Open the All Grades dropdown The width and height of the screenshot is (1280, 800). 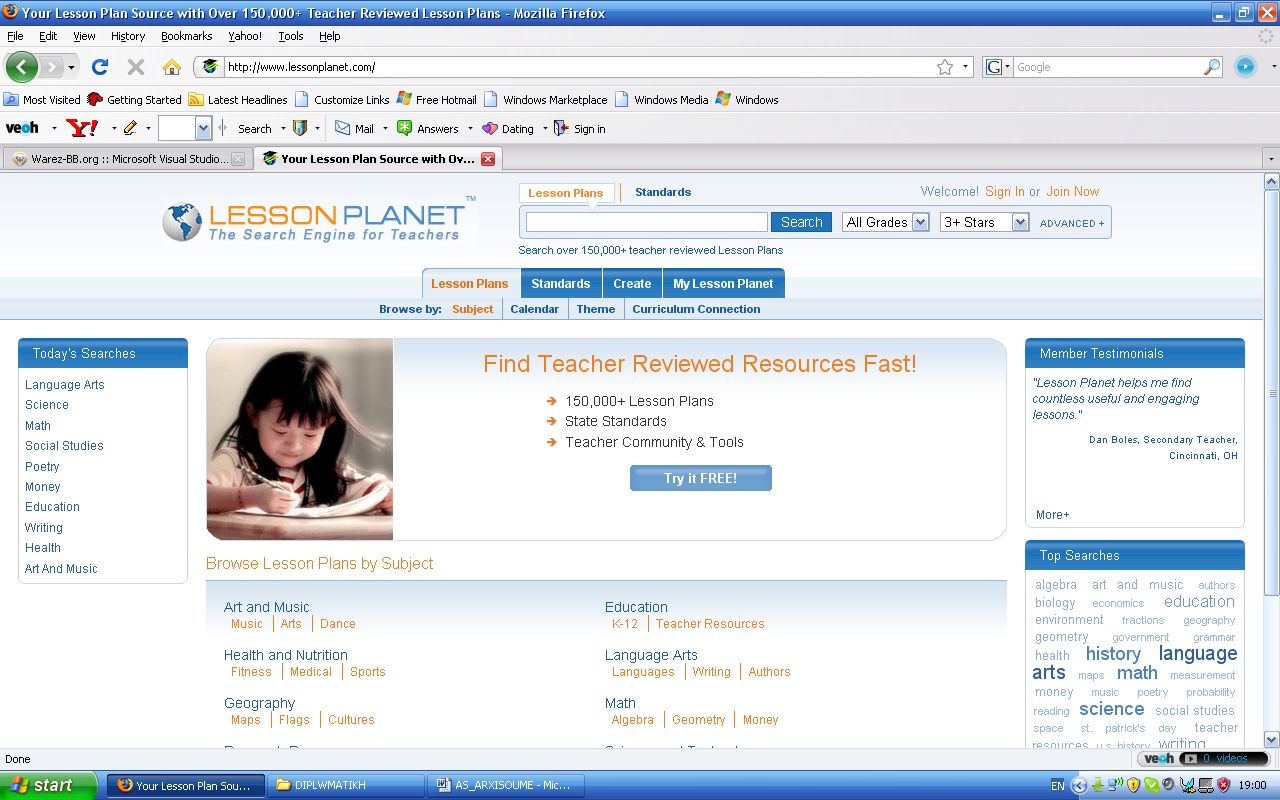pyautogui.click(x=886, y=222)
